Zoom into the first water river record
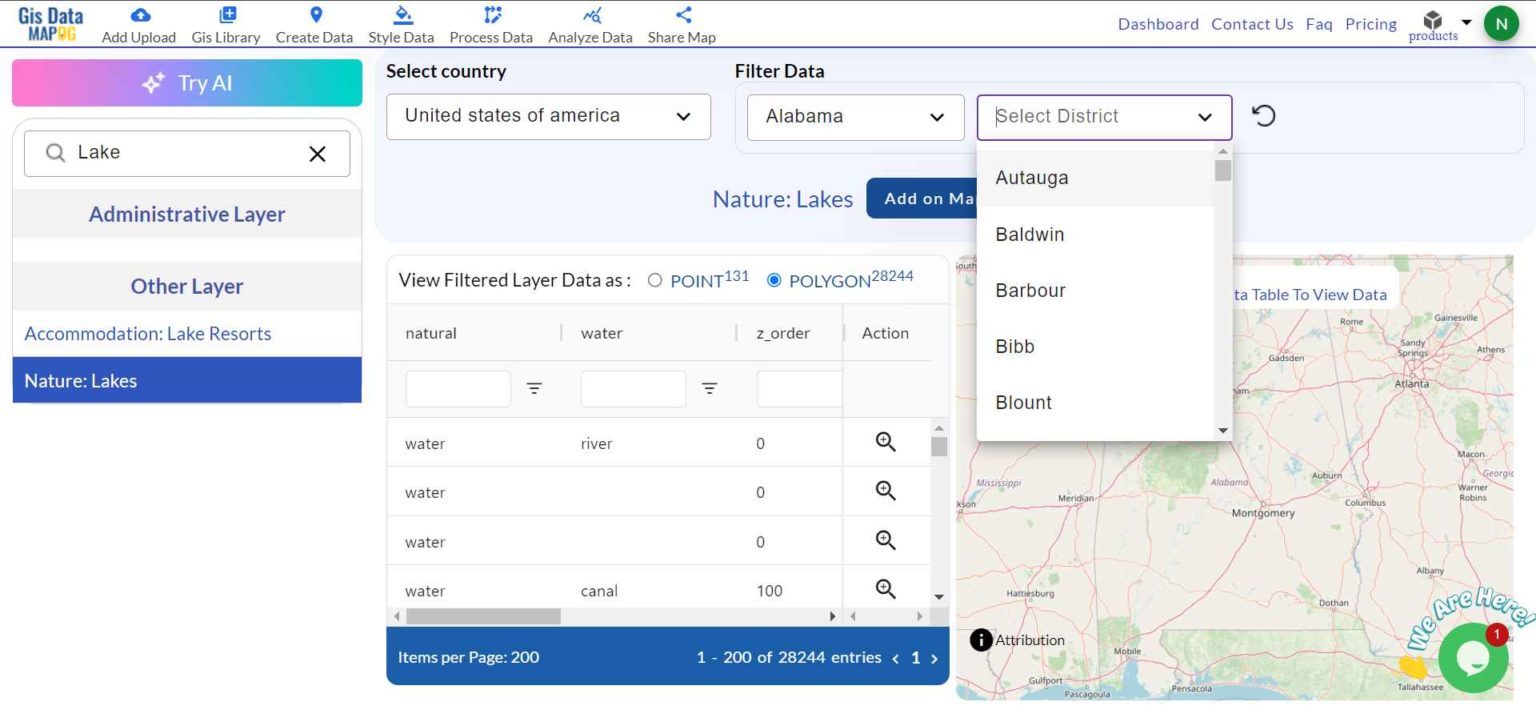Screen dimensions: 1536x714 (884, 441)
